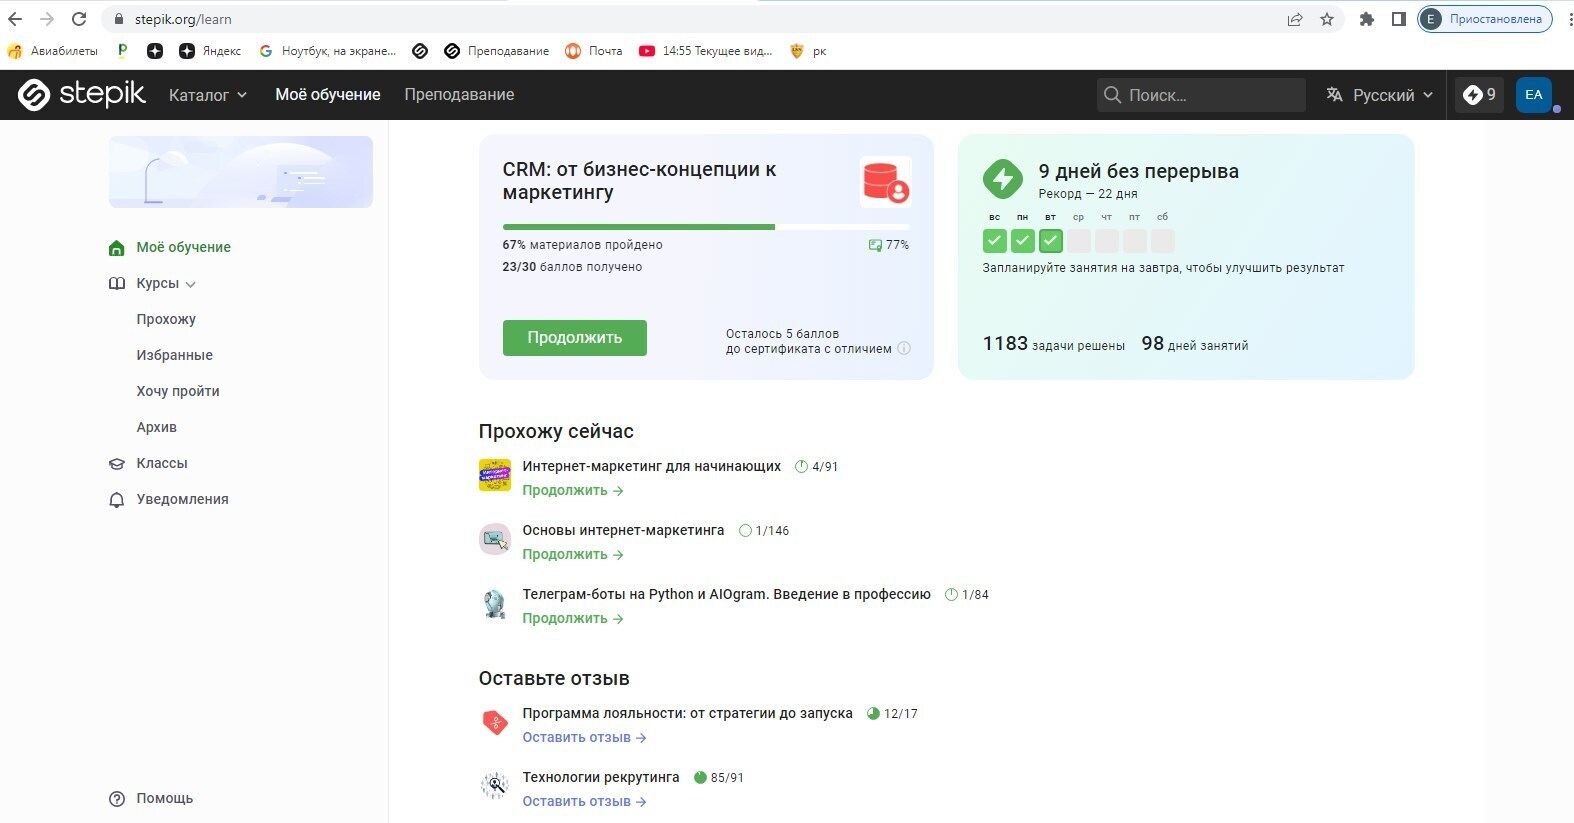Click the checked Tuesday (вт) streak box
Screen dimensions: 1574x823
[1050, 241]
